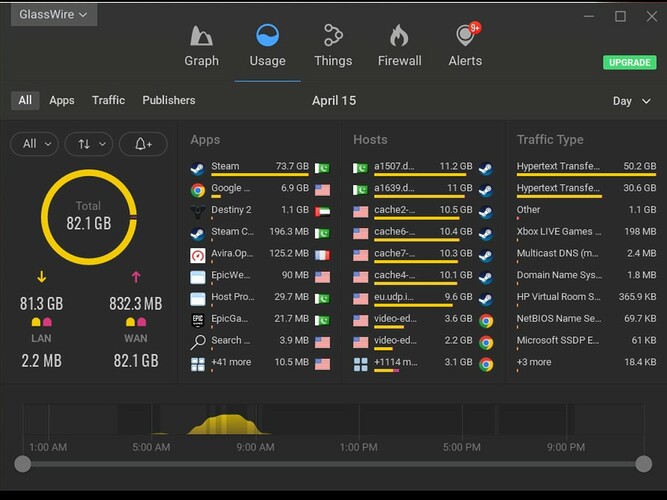667x500 pixels.
Task: Expand the Day time range dropdown
Action: pyautogui.click(x=629, y=101)
